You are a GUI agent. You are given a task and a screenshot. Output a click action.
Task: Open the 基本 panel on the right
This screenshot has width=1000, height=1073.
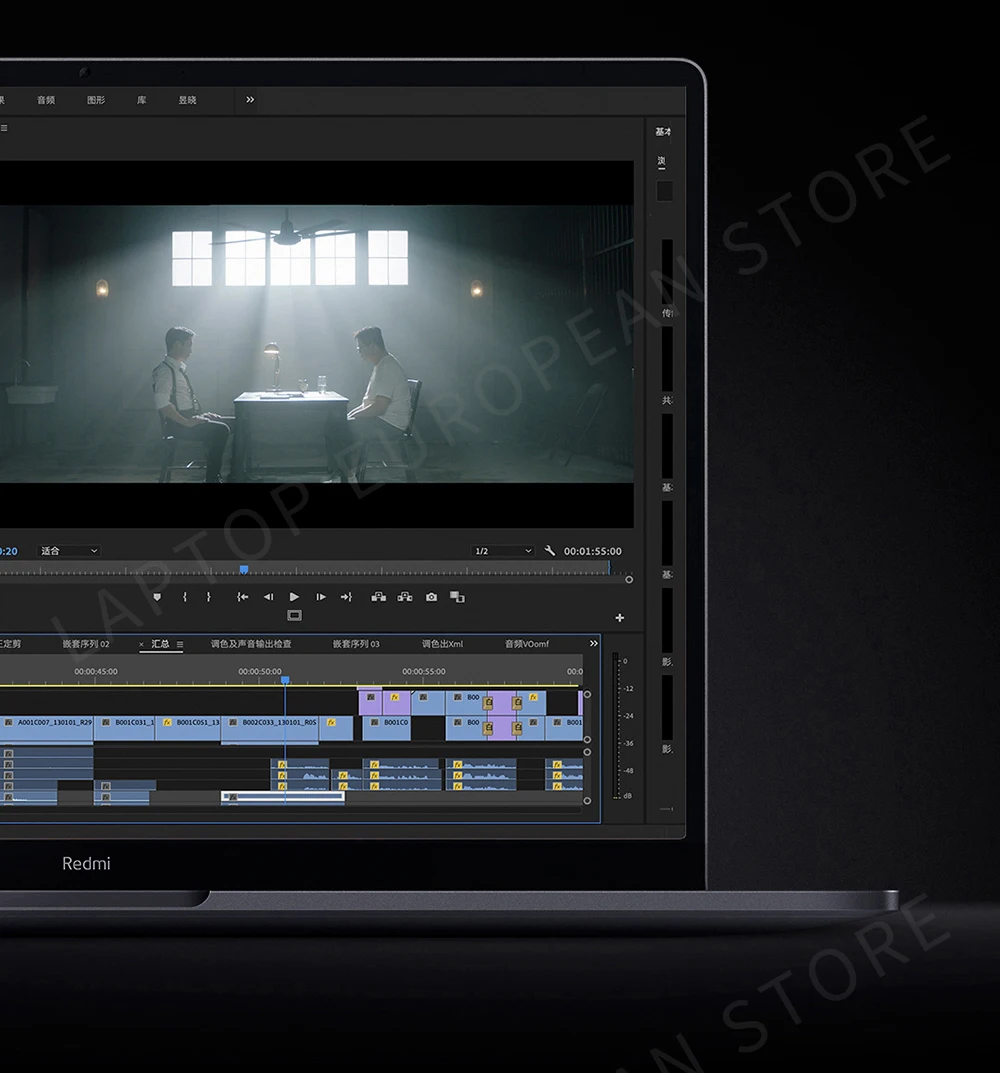pos(663,131)
